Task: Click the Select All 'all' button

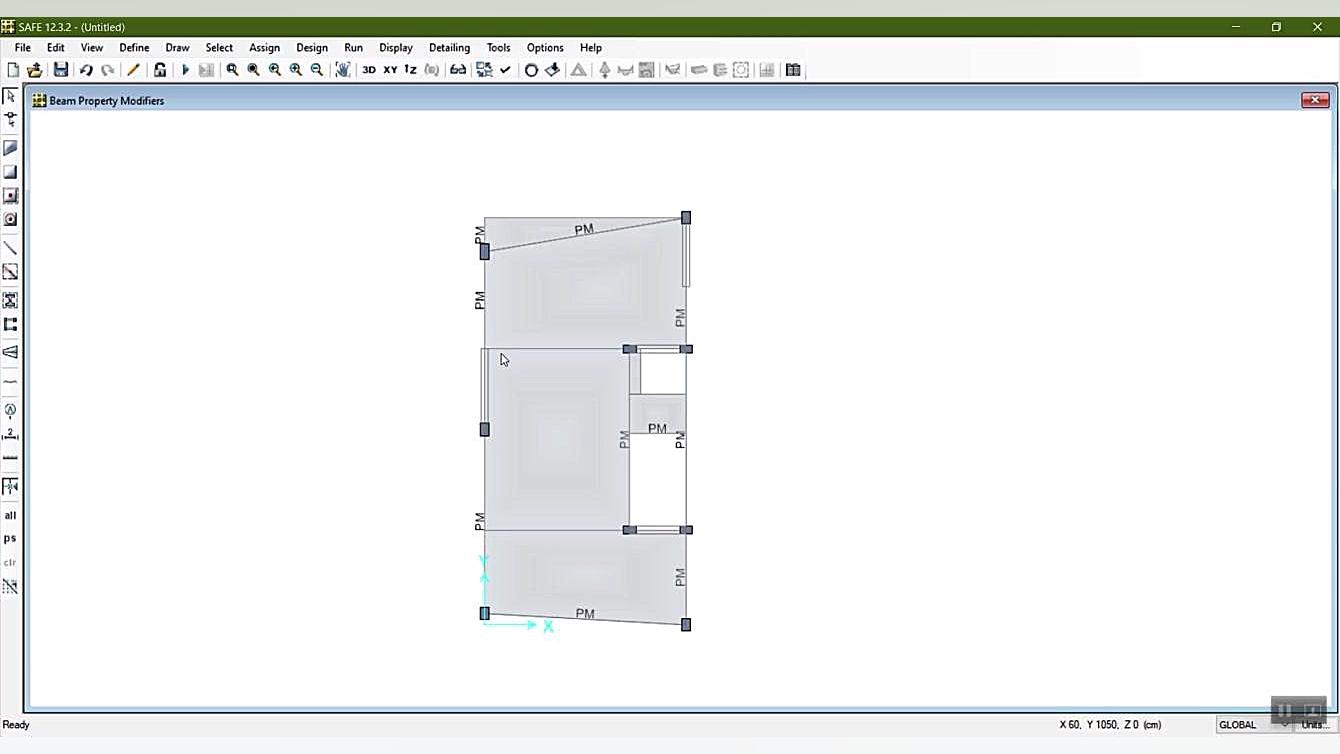Action: (x=10, y=515)
